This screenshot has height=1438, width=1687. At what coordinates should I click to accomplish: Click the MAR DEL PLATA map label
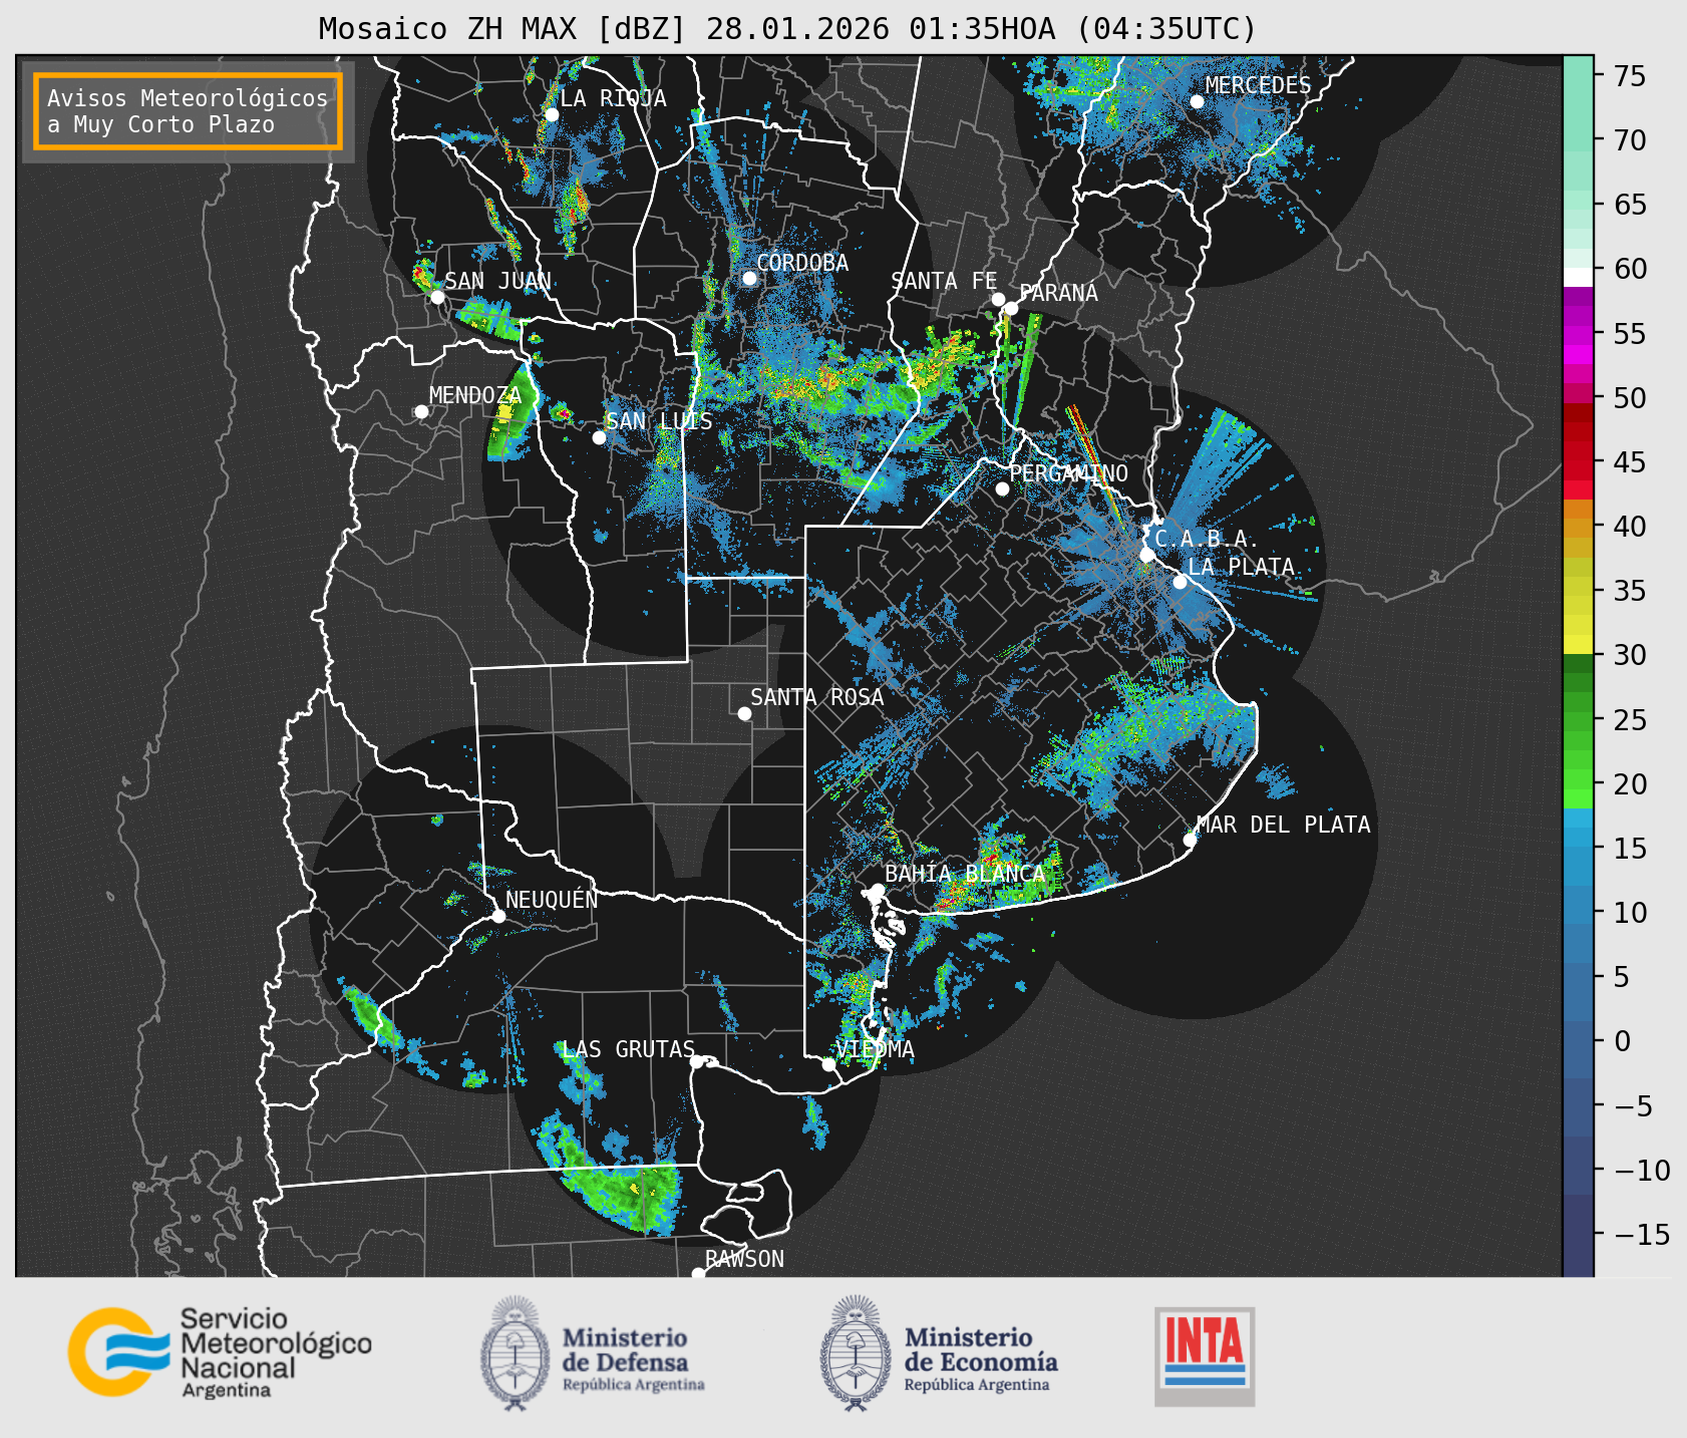tap(1283, 824)
